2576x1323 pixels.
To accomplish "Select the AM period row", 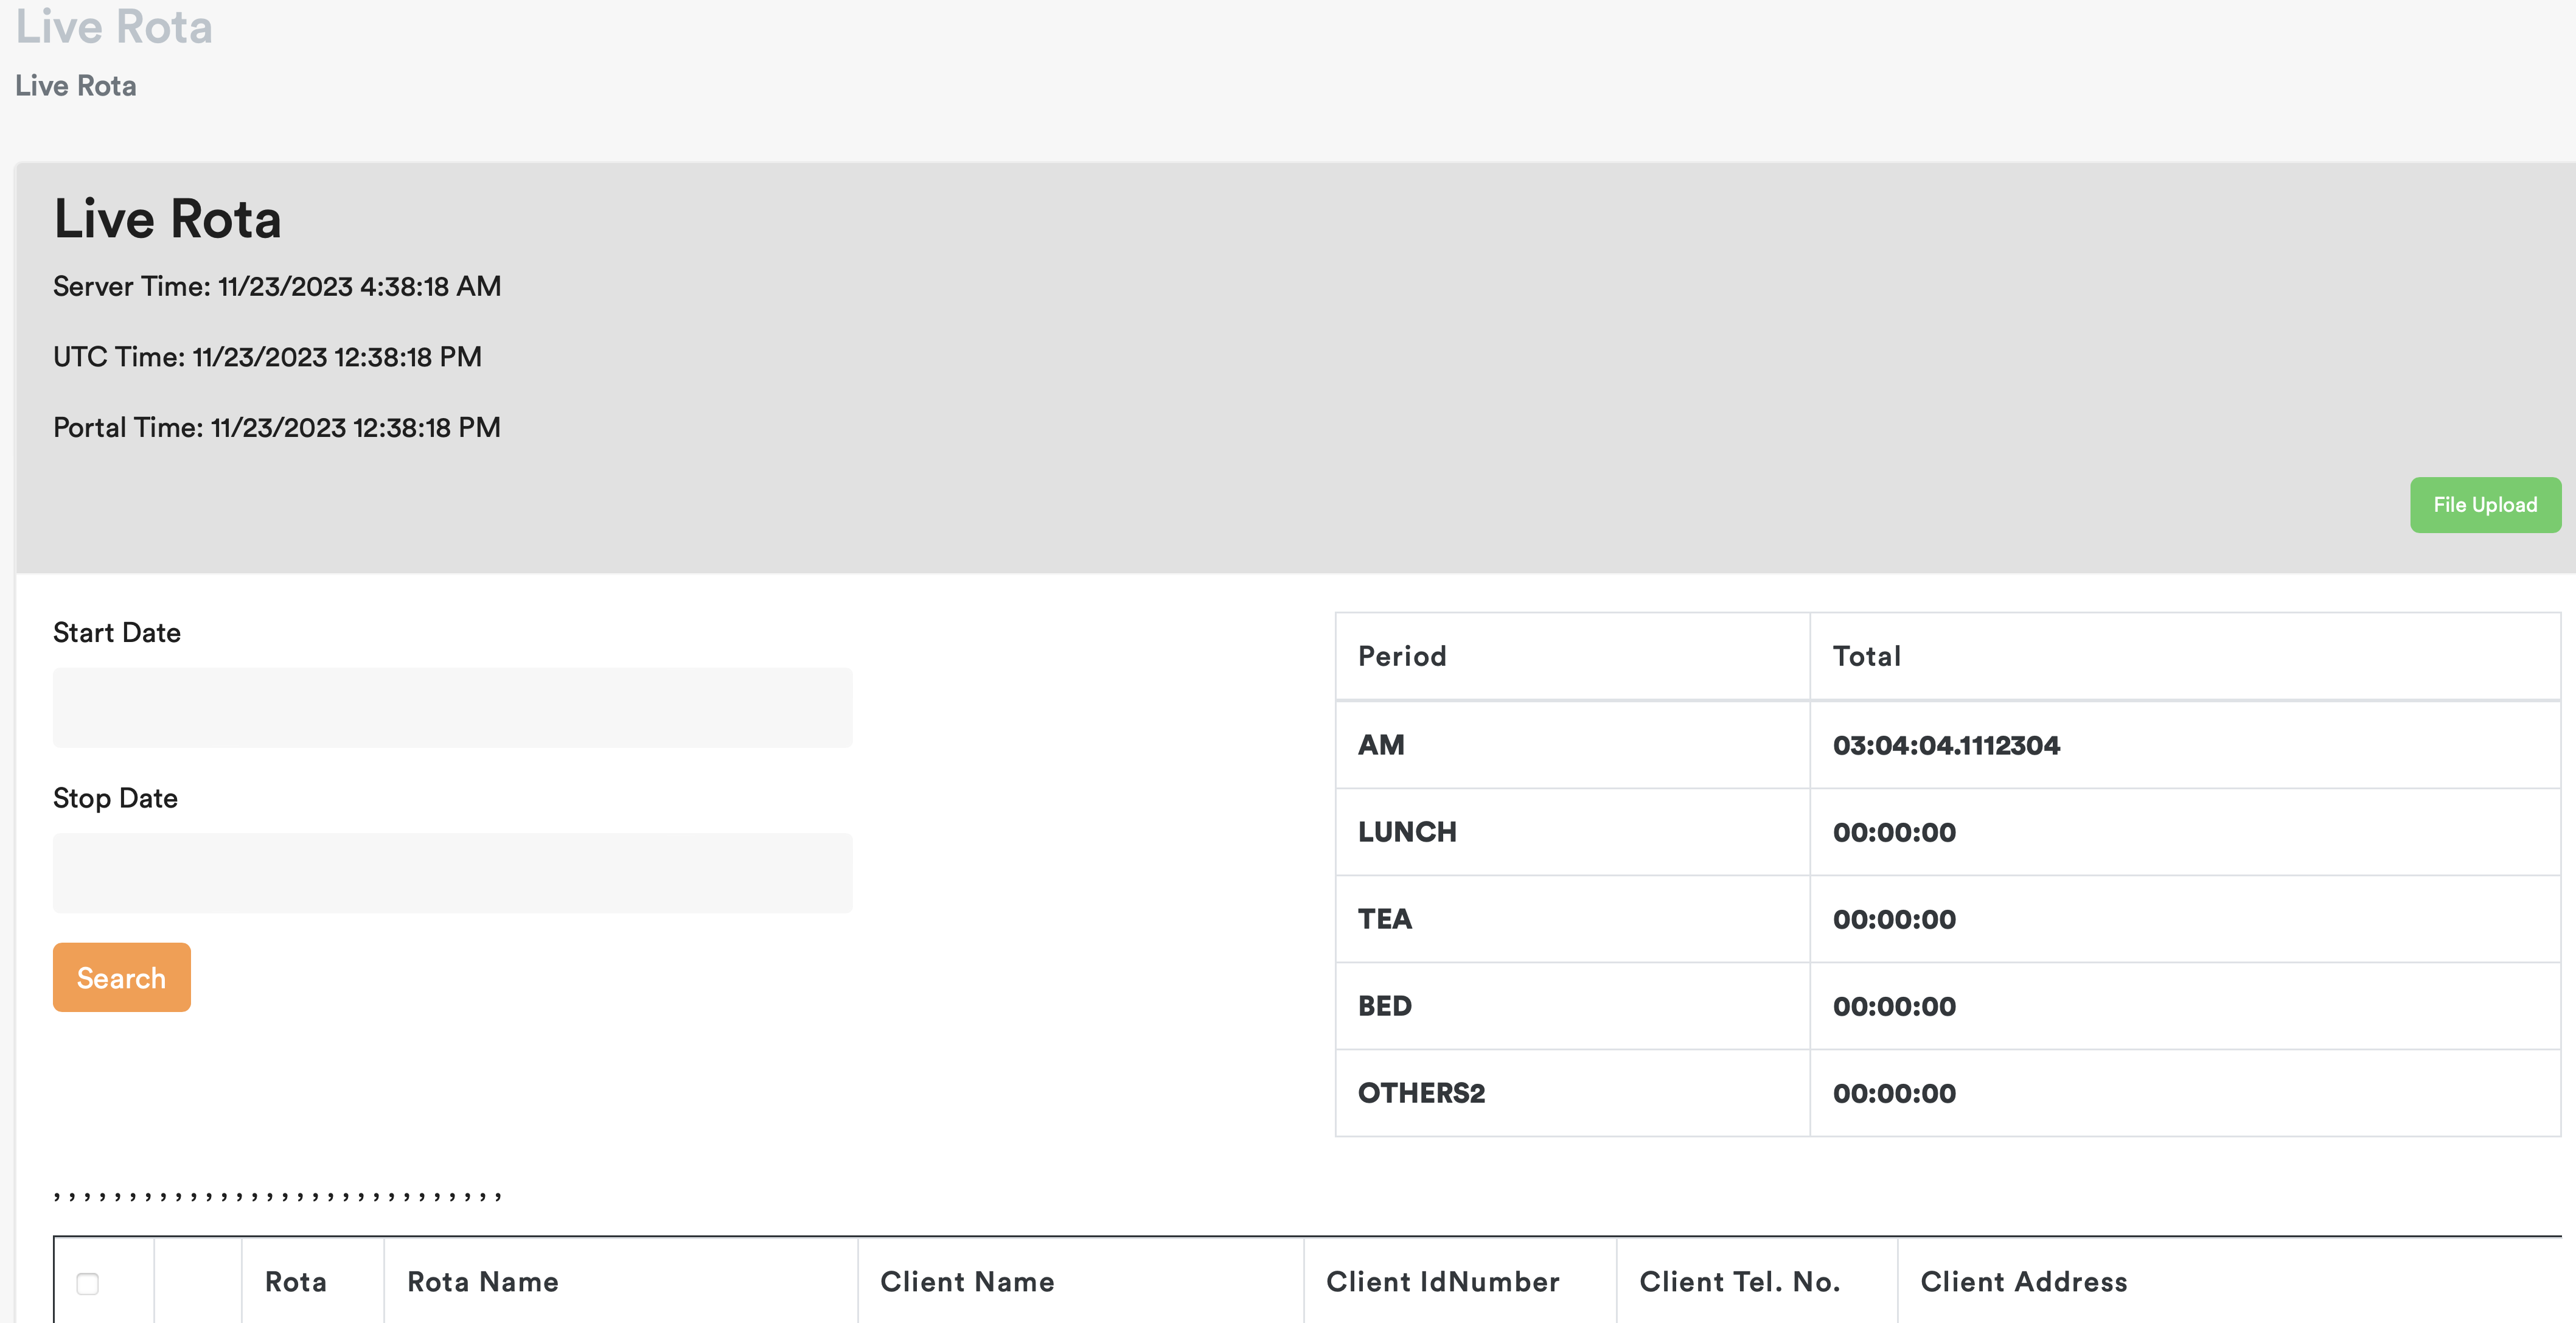I will tap(1381, 745).
